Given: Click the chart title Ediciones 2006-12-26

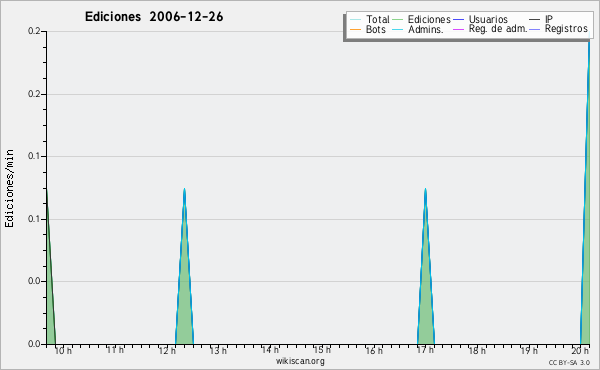Looking at the screenshot, I should pyautogui.click(x=154, y=17).
